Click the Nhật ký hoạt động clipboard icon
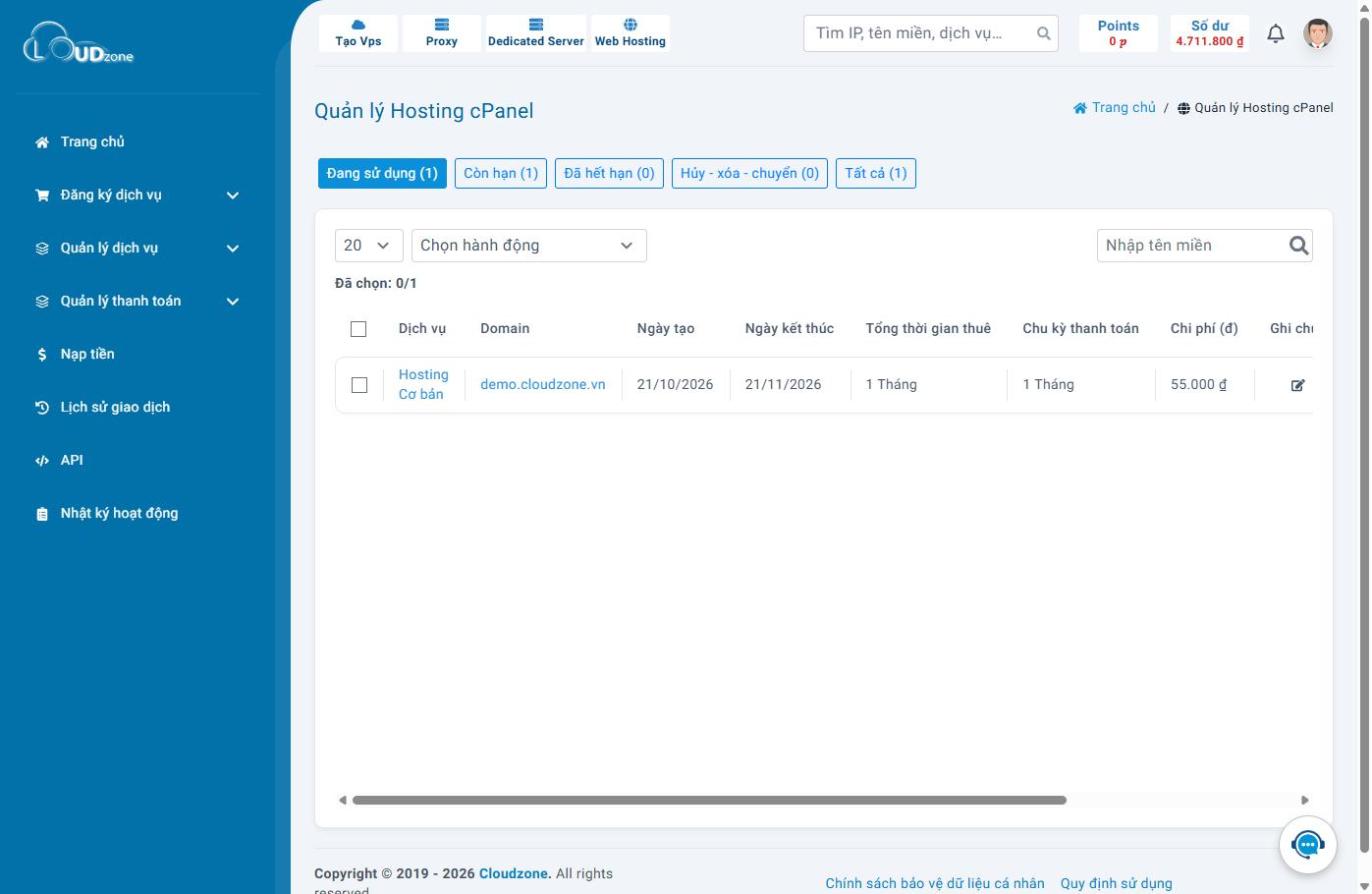1372x894 pixels. tap(42, 514)
